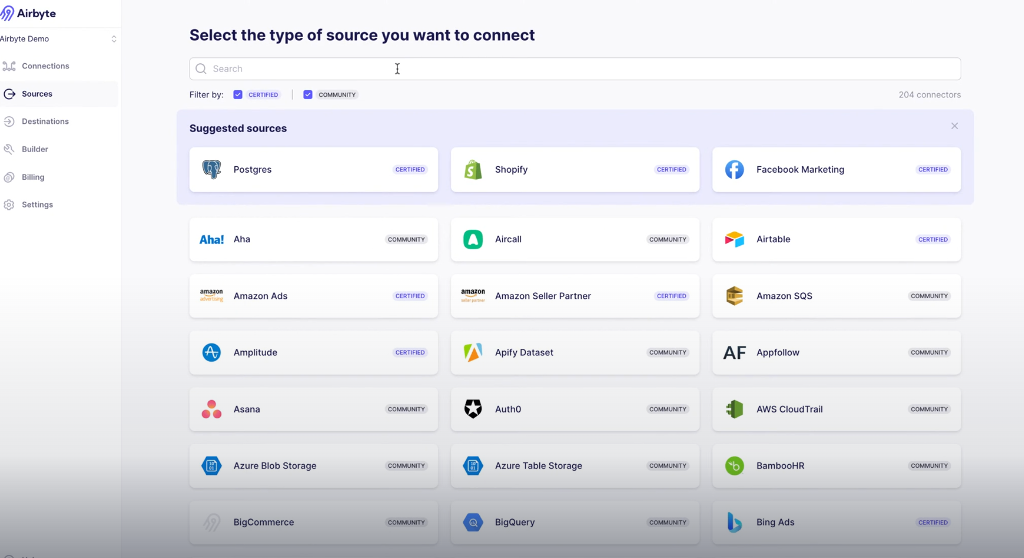This screenshot has width=1024, height=558.
Task: Click into the Search connectors field
Action: (575, 69)
